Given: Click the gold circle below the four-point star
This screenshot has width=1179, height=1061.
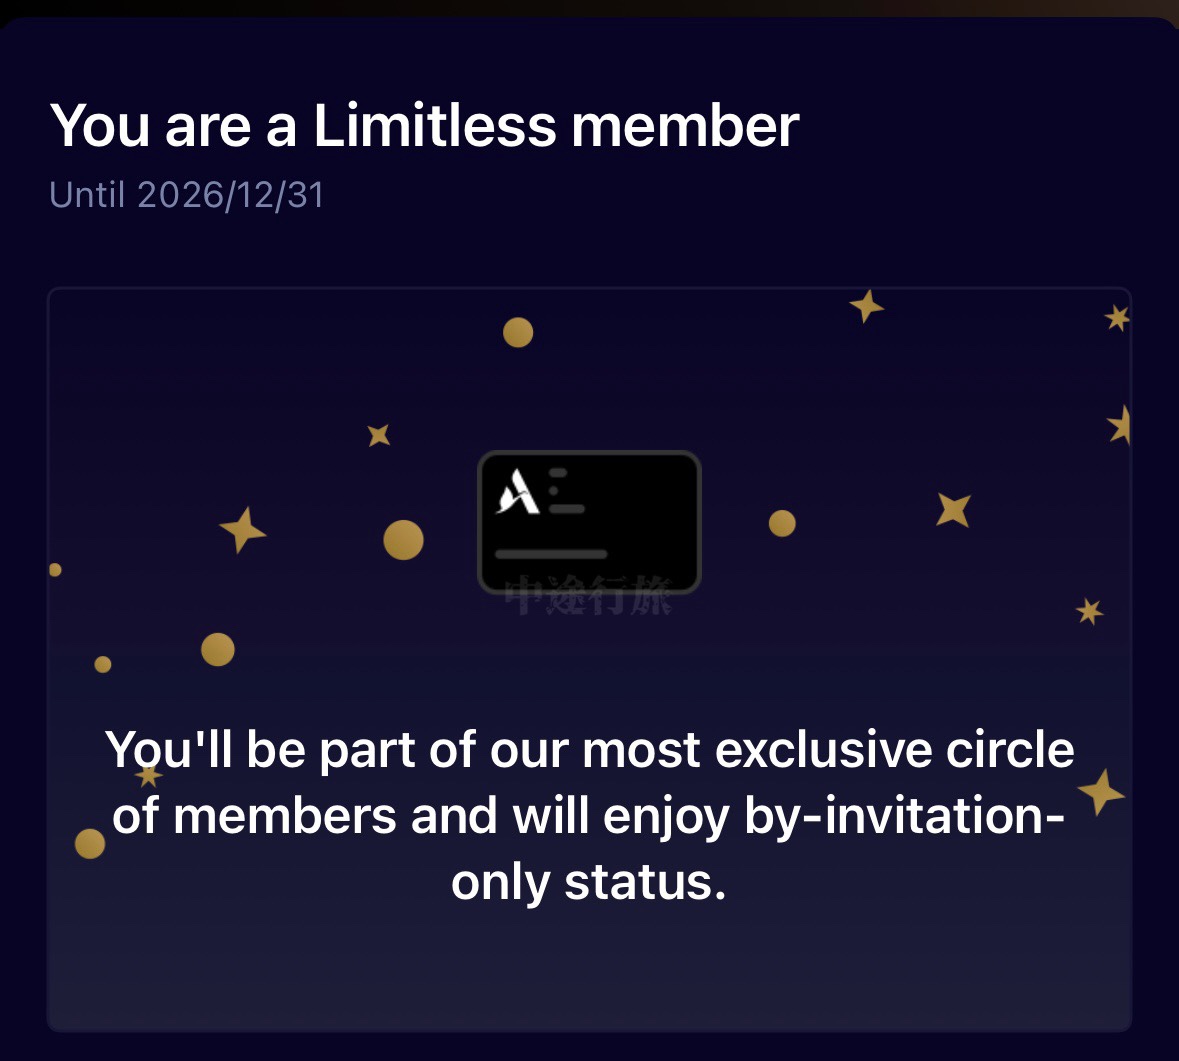Looking at the screenshot, I should point(218,649).
